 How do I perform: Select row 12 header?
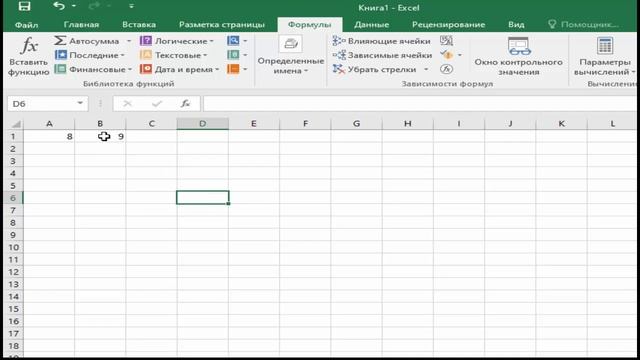[x=13, y=272]
